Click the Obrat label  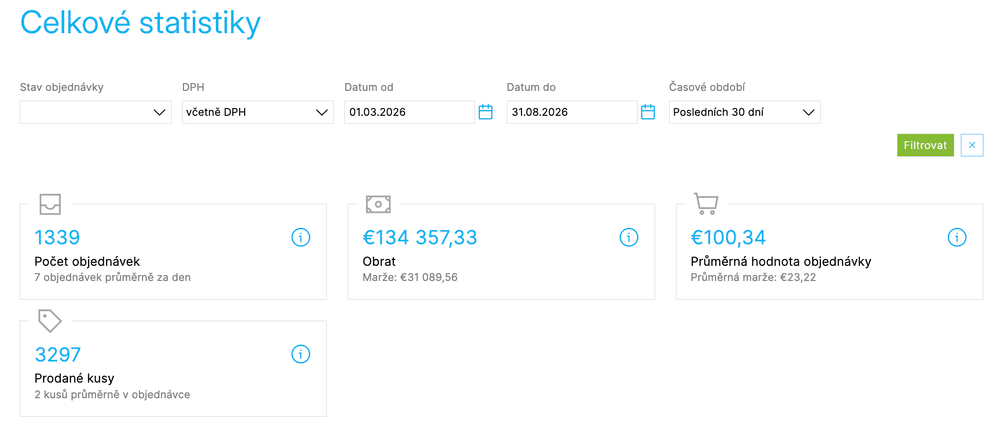pos(379,262)
